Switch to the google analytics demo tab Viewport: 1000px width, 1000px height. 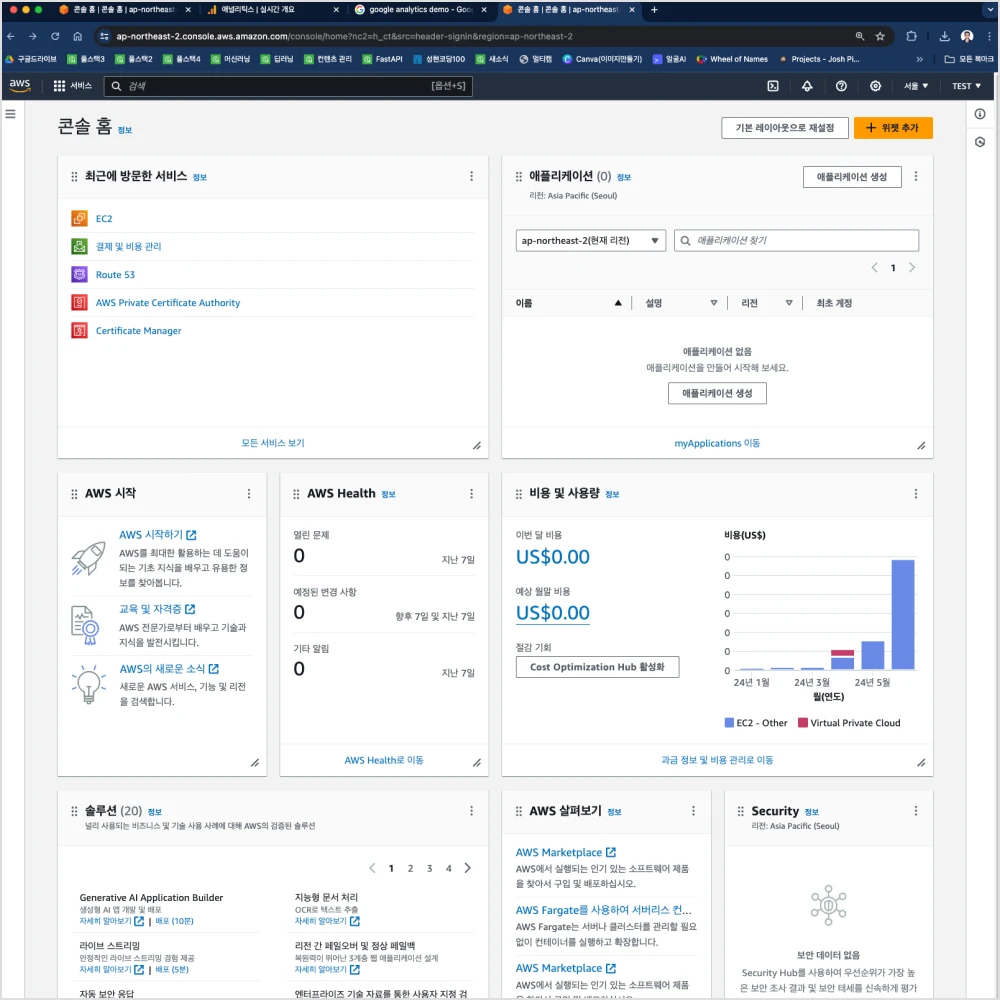pos(421,10)
